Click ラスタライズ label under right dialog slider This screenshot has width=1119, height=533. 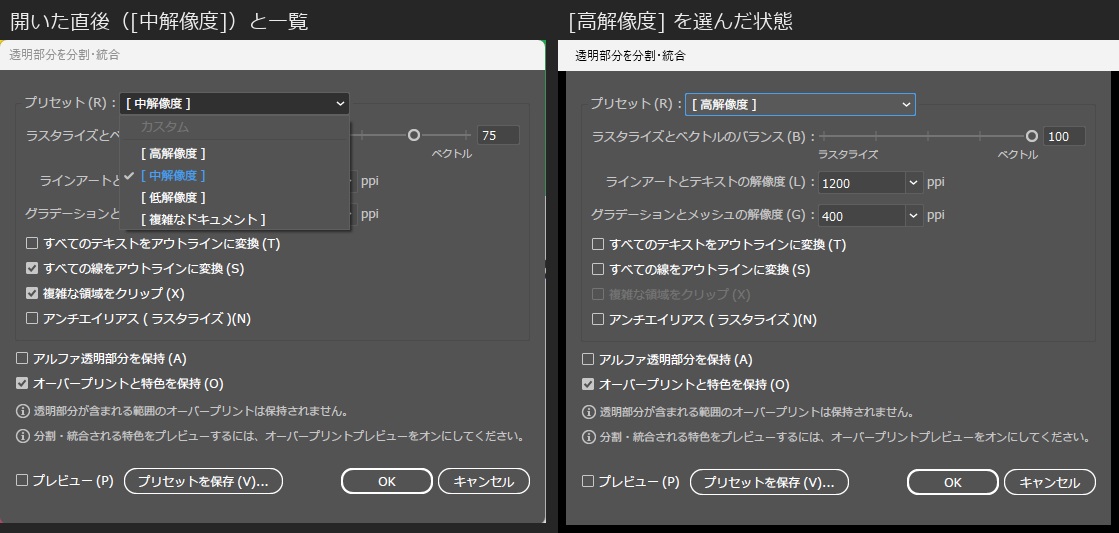tap(848, 154)
